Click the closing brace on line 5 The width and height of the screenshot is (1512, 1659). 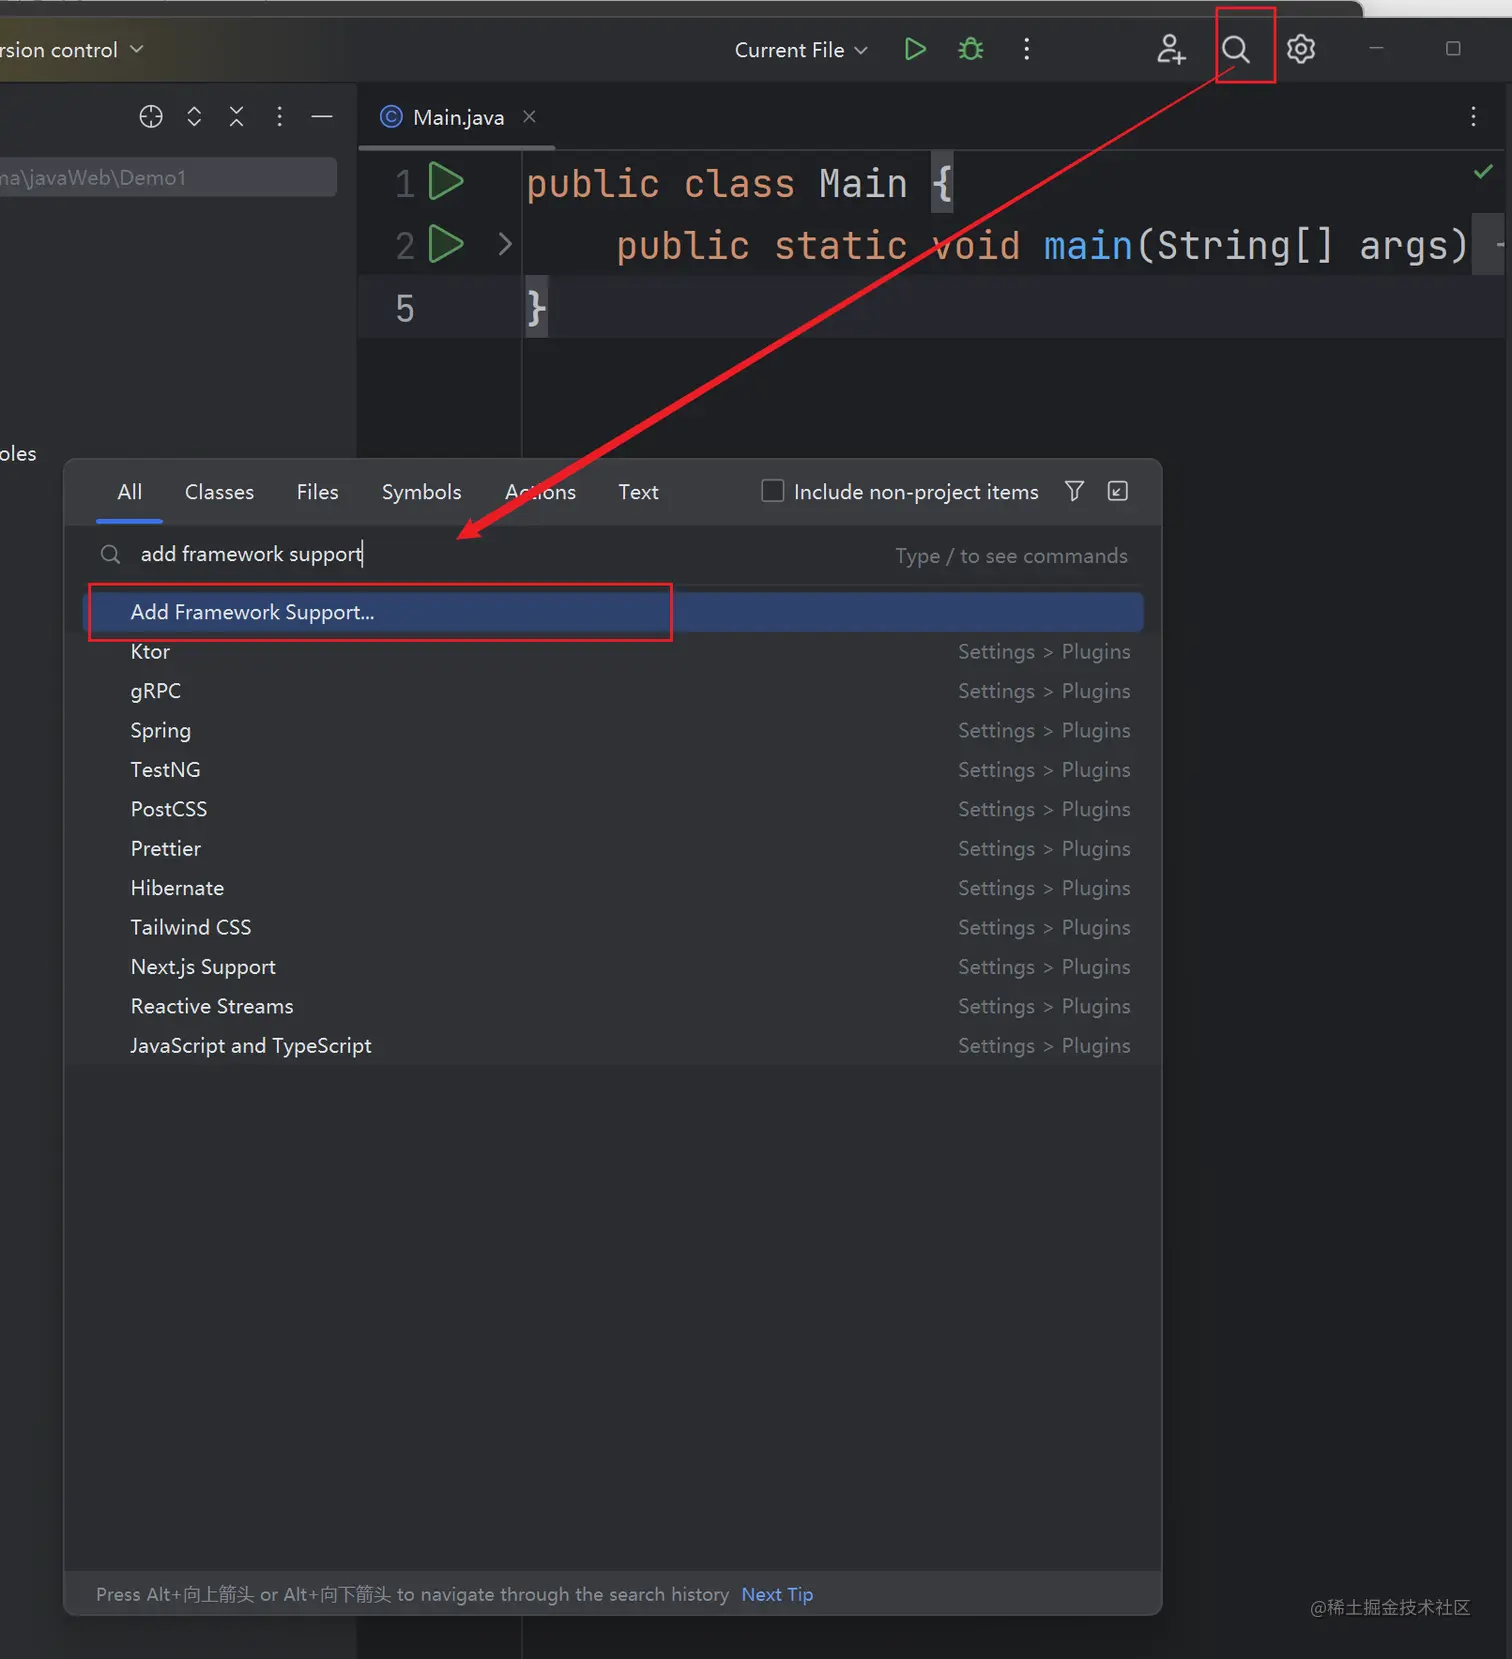(x=536, y=307)
